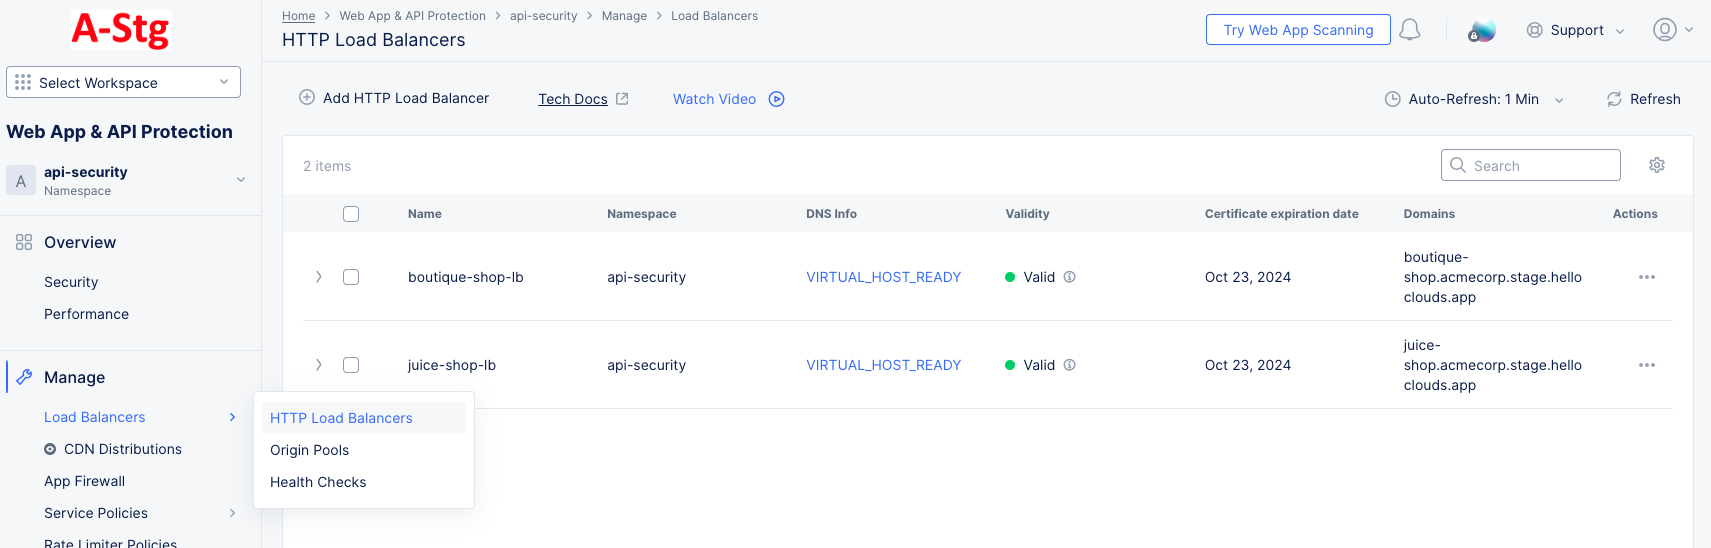Expand the juice-shop-lb row details
The image size is (1711, 548).
[319, 365]
